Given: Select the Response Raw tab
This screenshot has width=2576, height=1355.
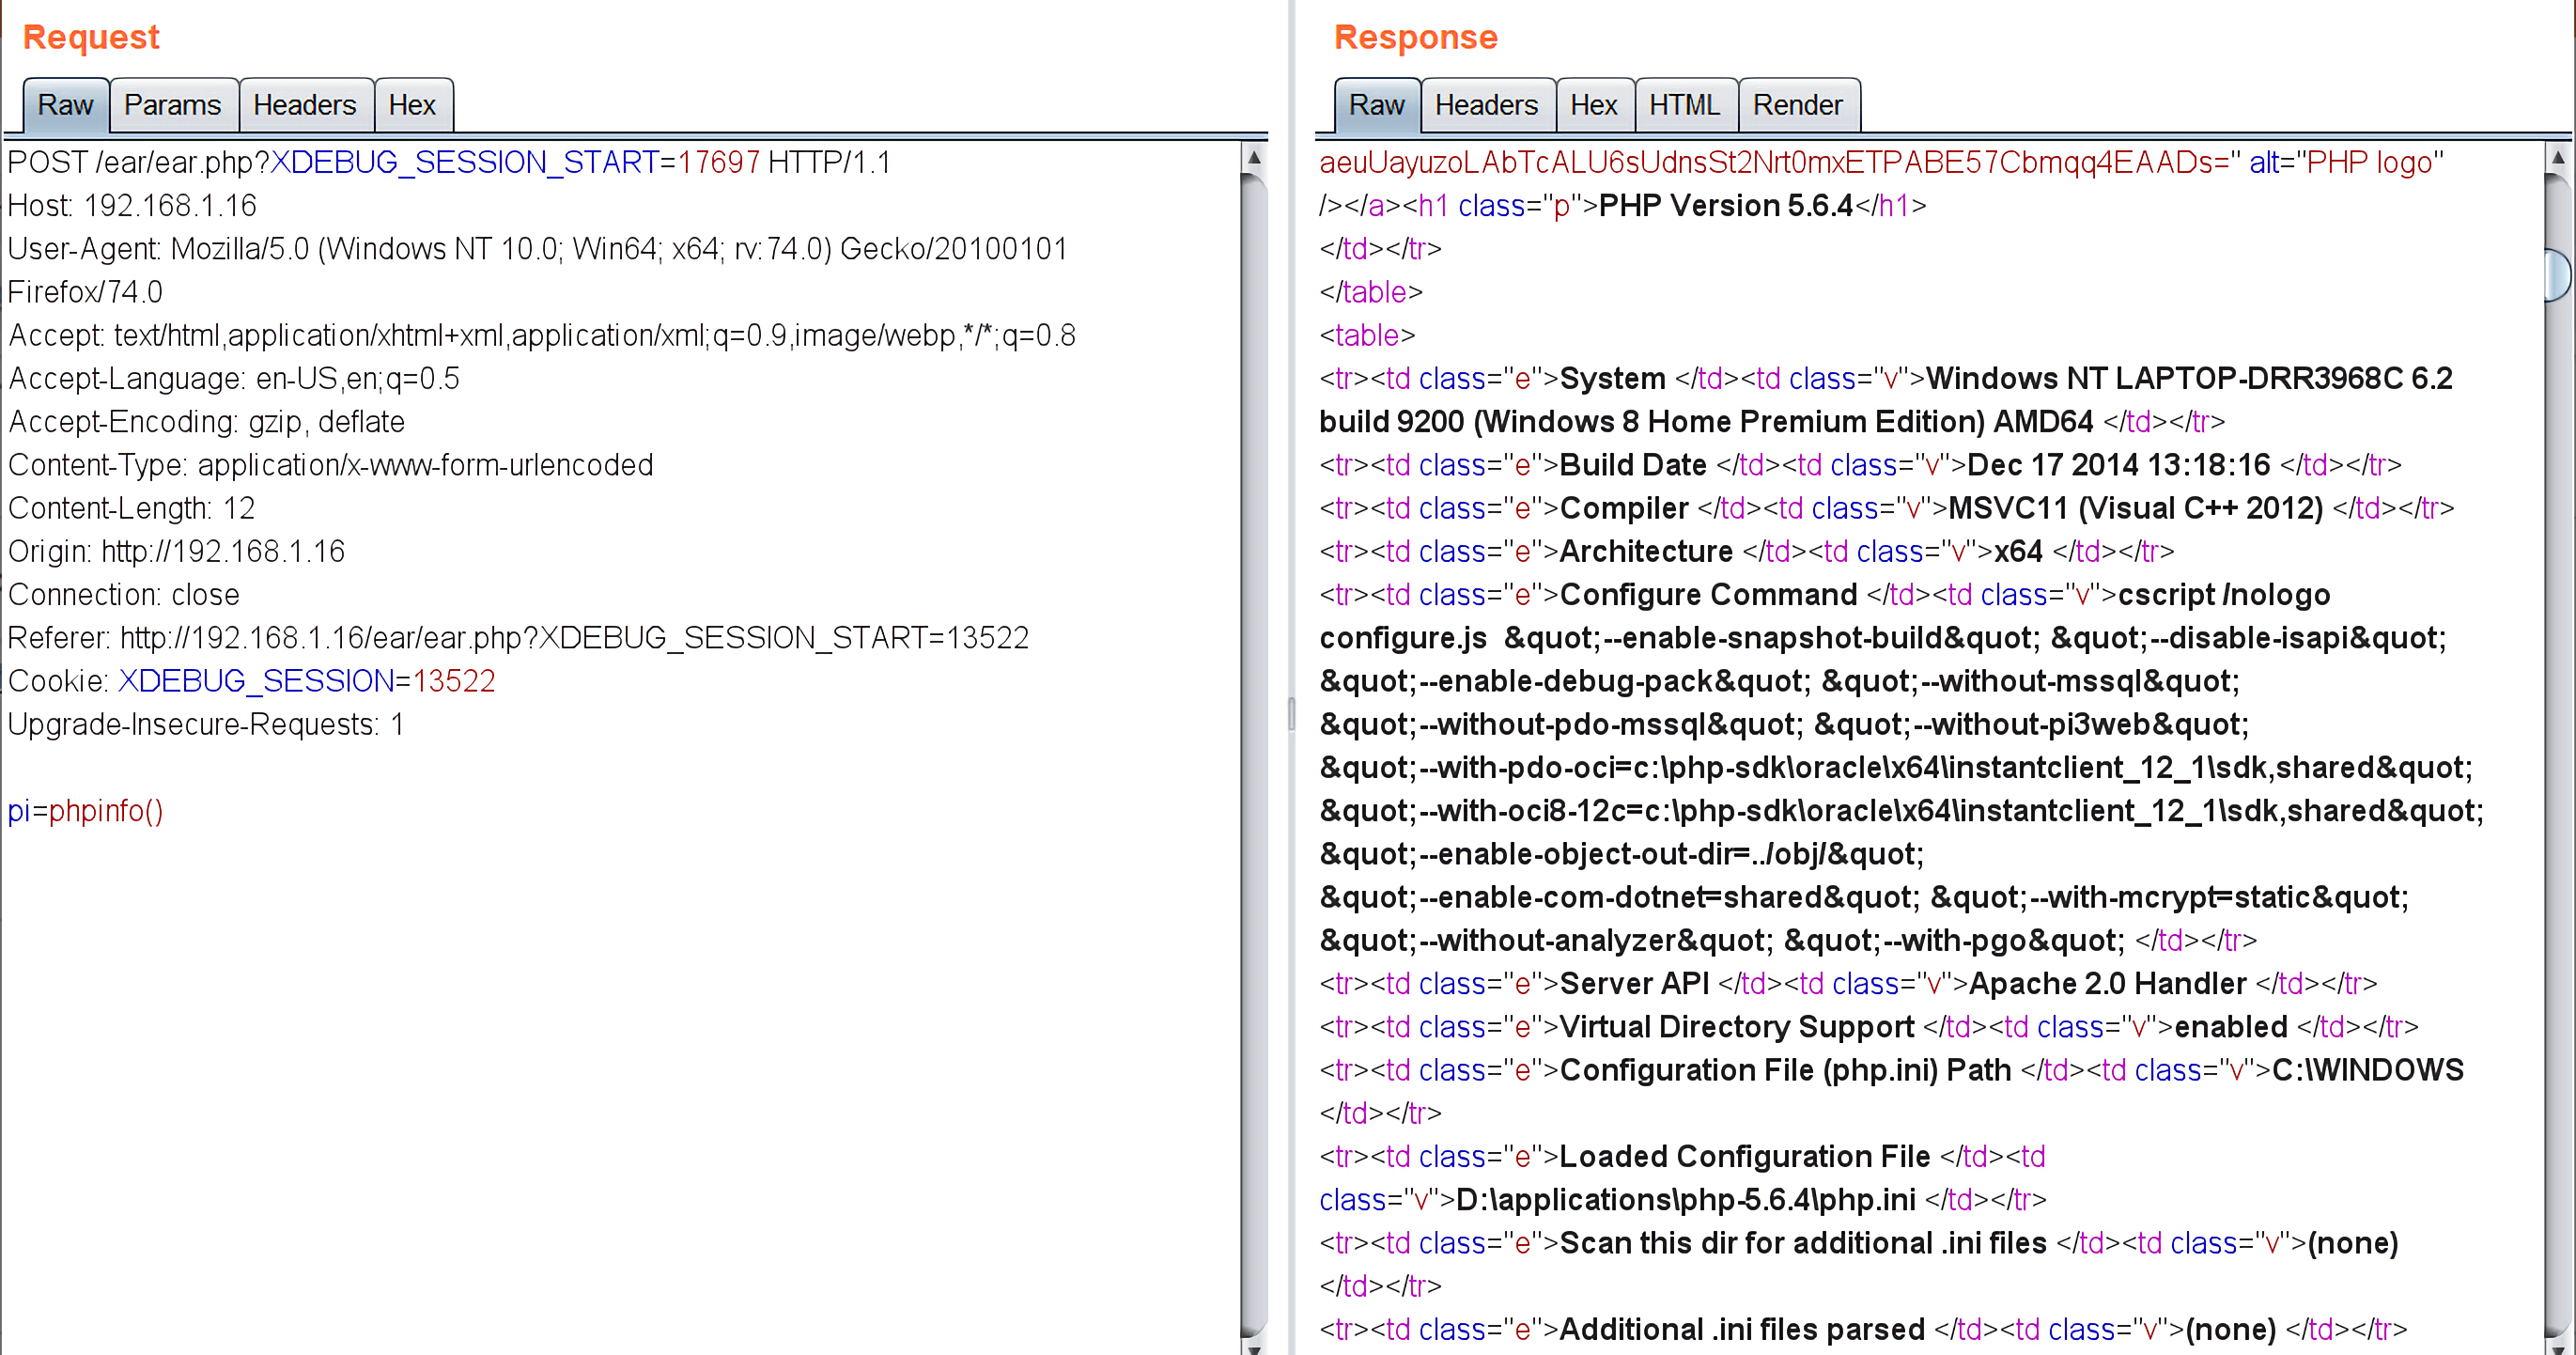Looking at the screenshot, I should pos(1377,105).
